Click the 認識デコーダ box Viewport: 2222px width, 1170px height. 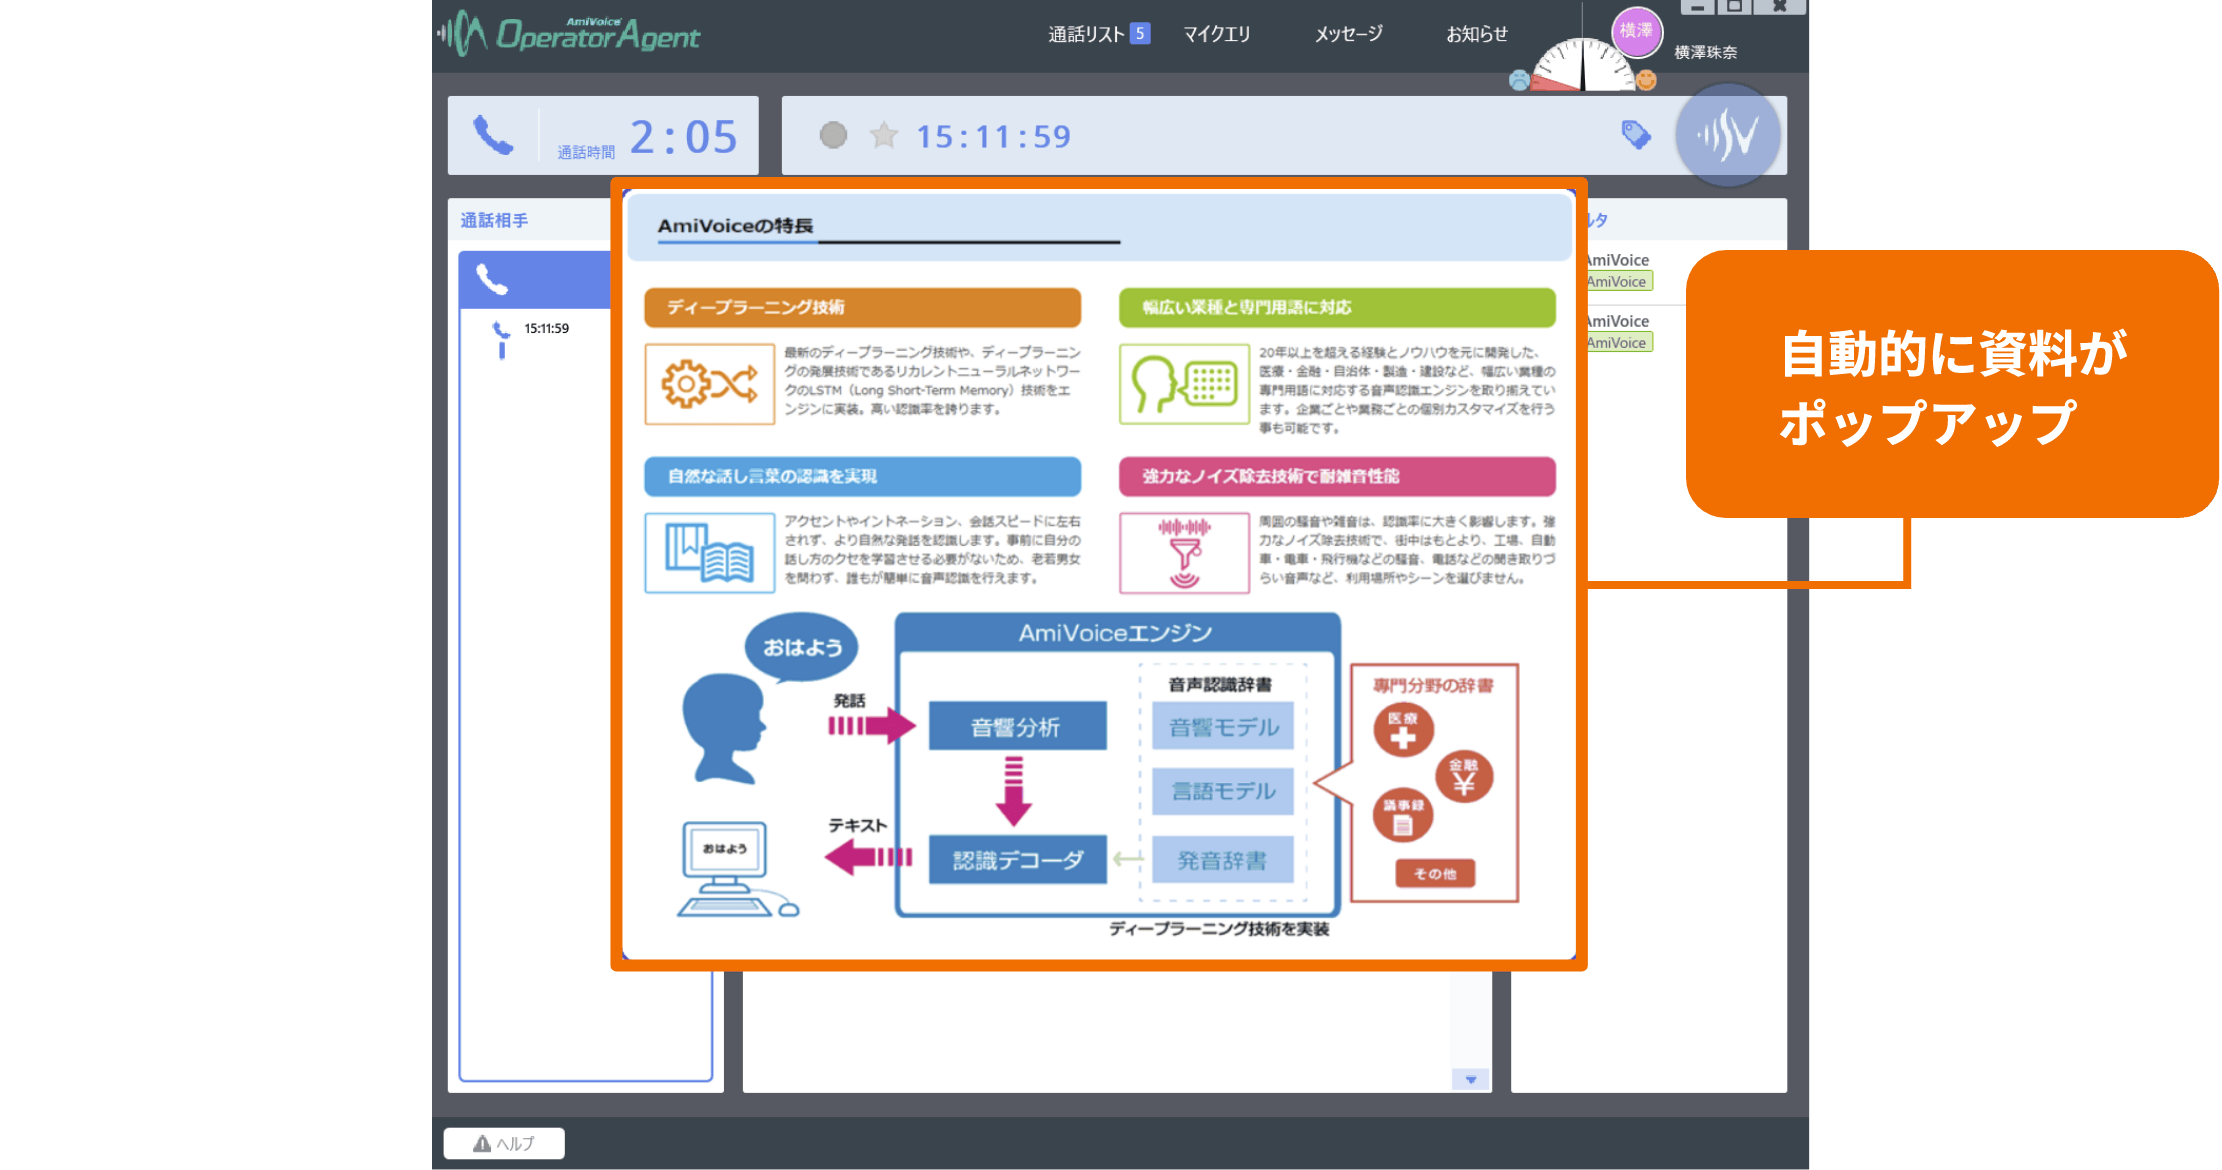[x=1017, y=860]
